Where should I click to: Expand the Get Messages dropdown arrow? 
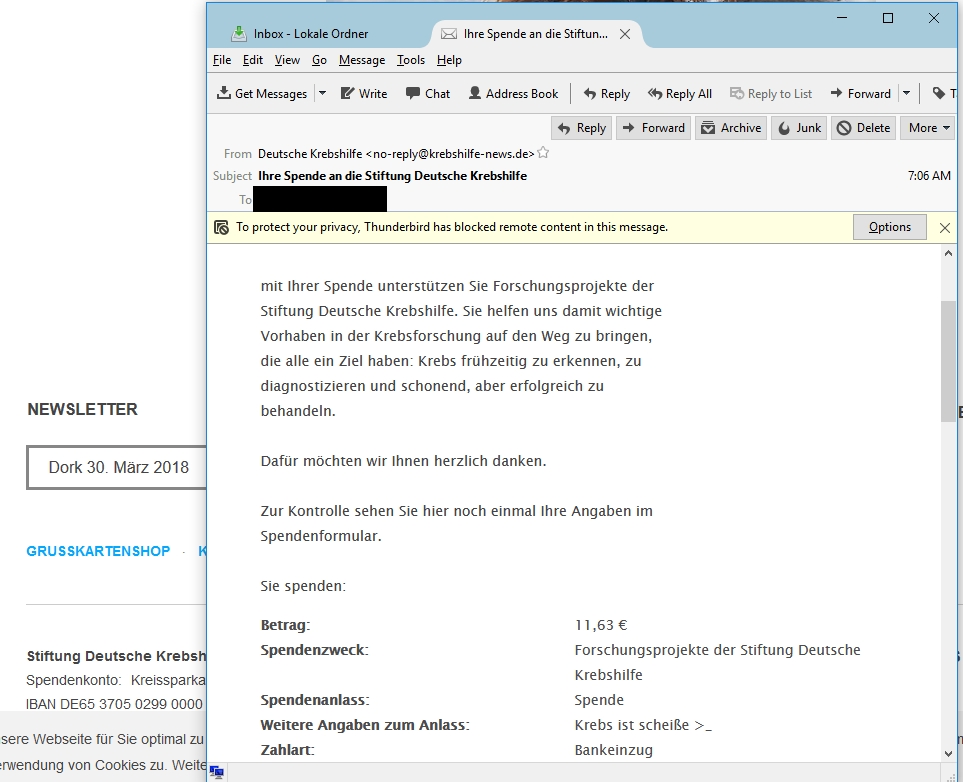(x=322, y=93)
